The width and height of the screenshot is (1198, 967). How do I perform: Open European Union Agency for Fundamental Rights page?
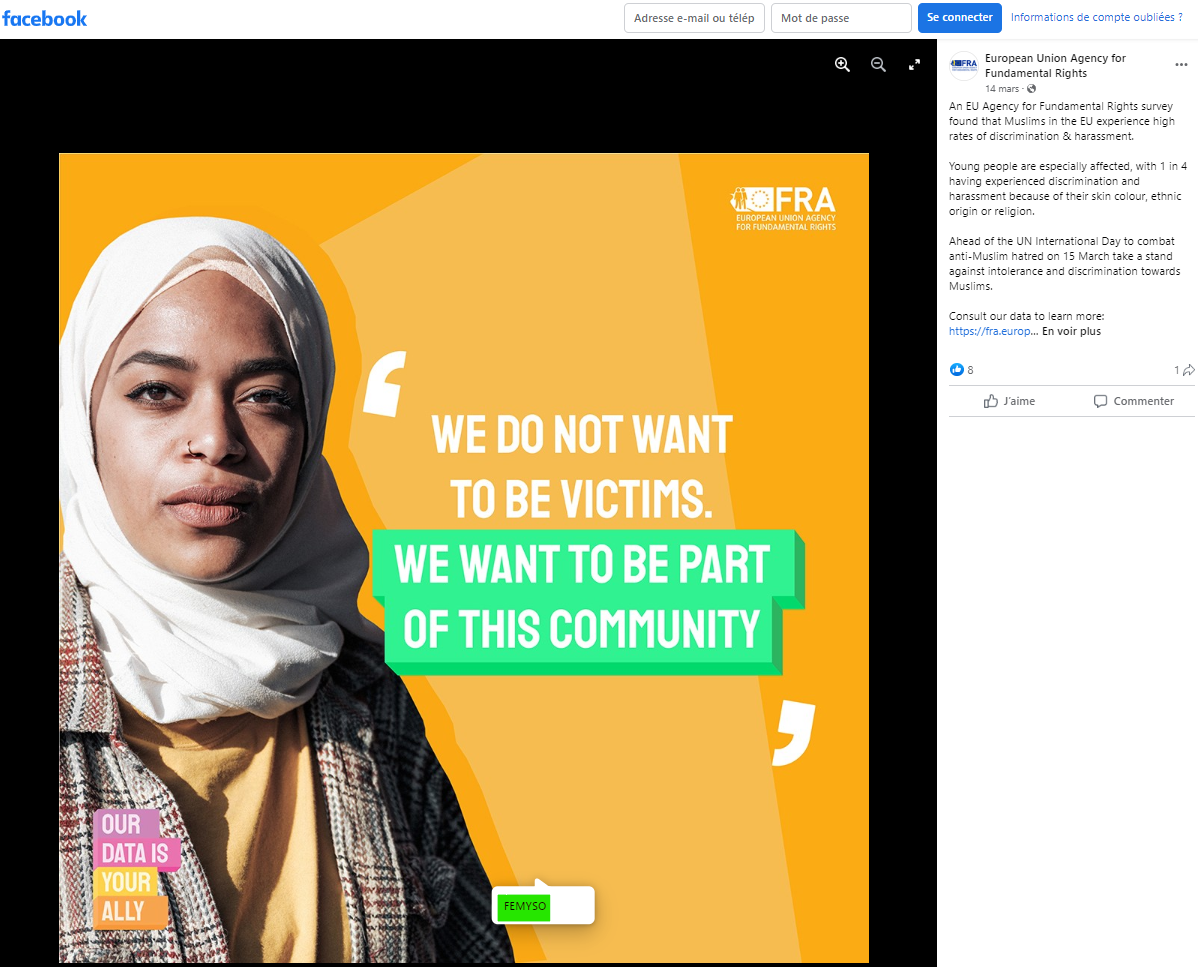pos(1055,66)
